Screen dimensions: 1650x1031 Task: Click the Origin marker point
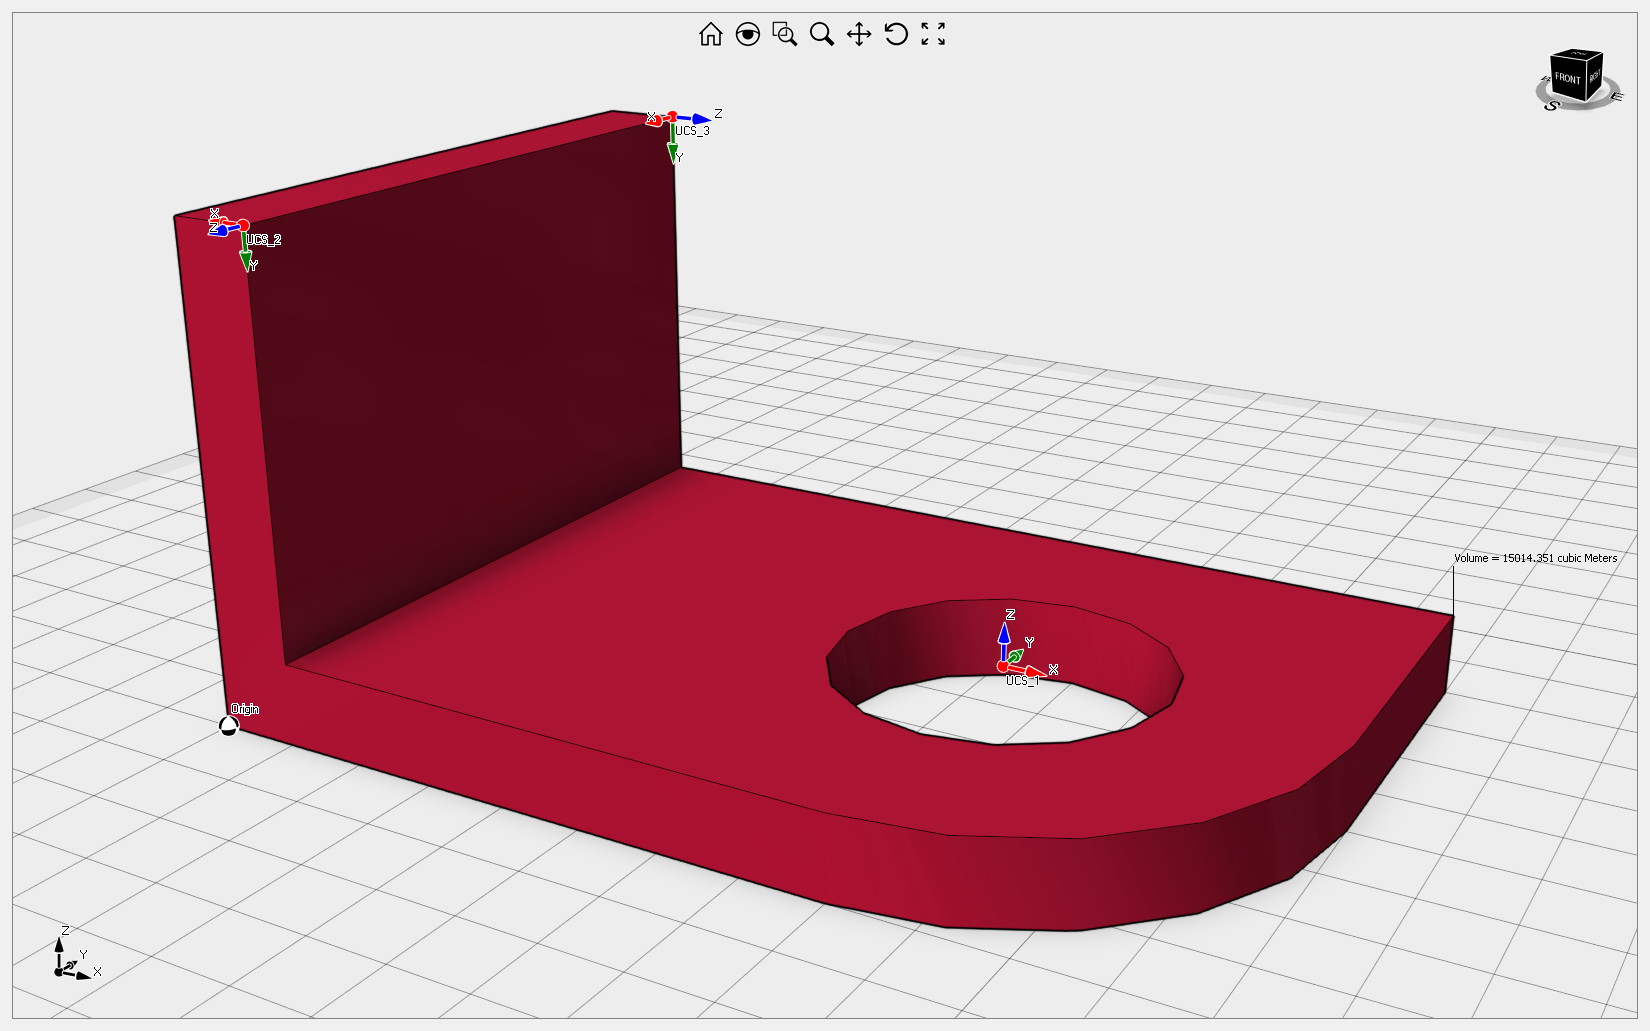click(229, 726)
